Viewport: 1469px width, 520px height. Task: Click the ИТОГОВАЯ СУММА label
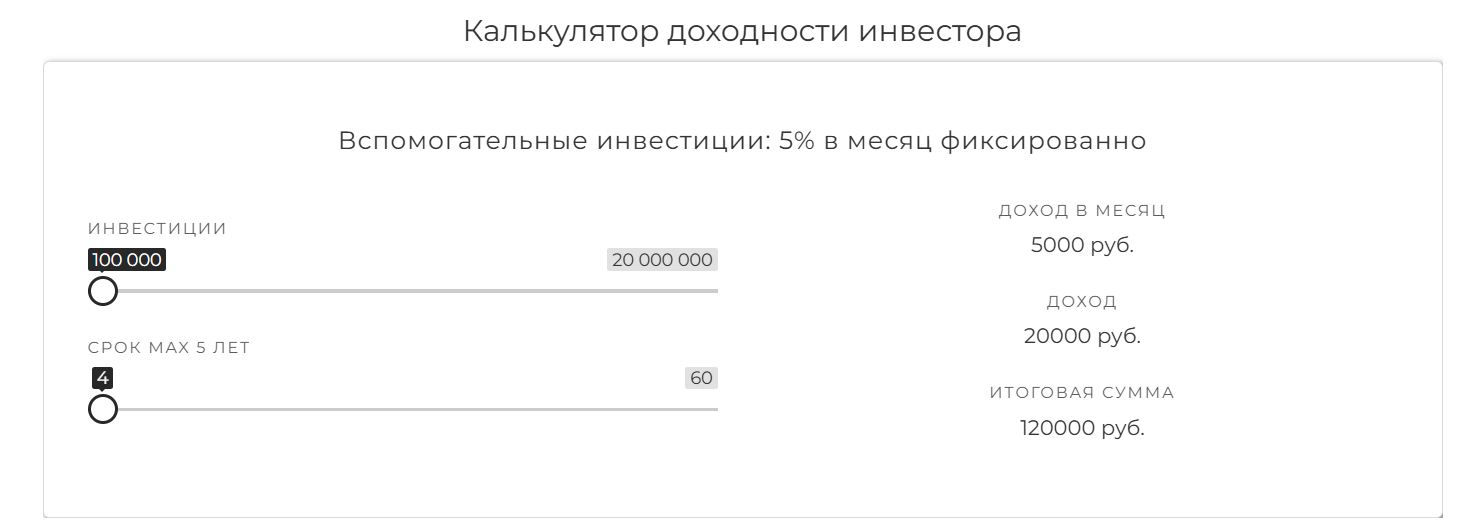click(x=1082, y=393)
